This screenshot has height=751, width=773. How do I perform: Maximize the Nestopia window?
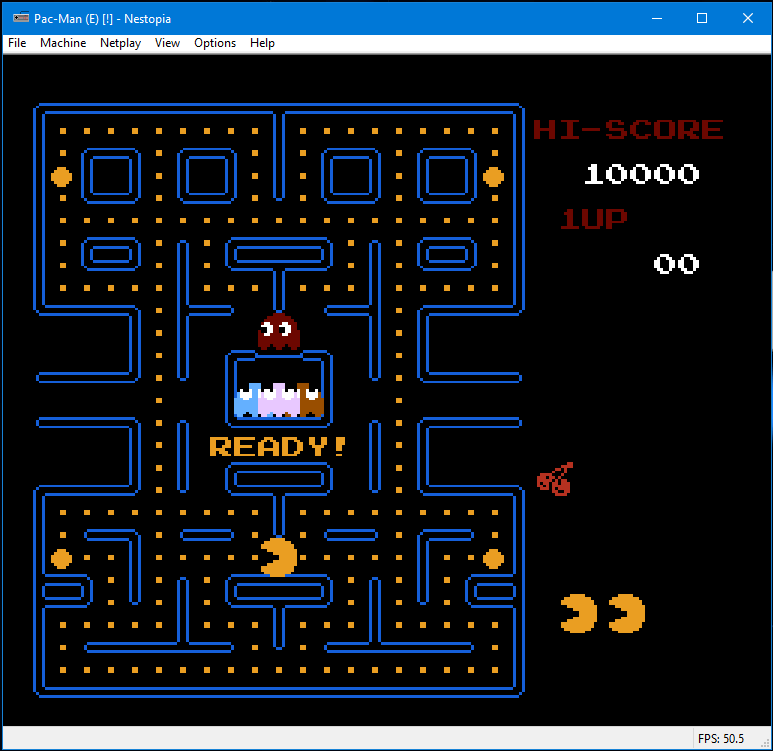pyautogui.click(x=702, y=18)
